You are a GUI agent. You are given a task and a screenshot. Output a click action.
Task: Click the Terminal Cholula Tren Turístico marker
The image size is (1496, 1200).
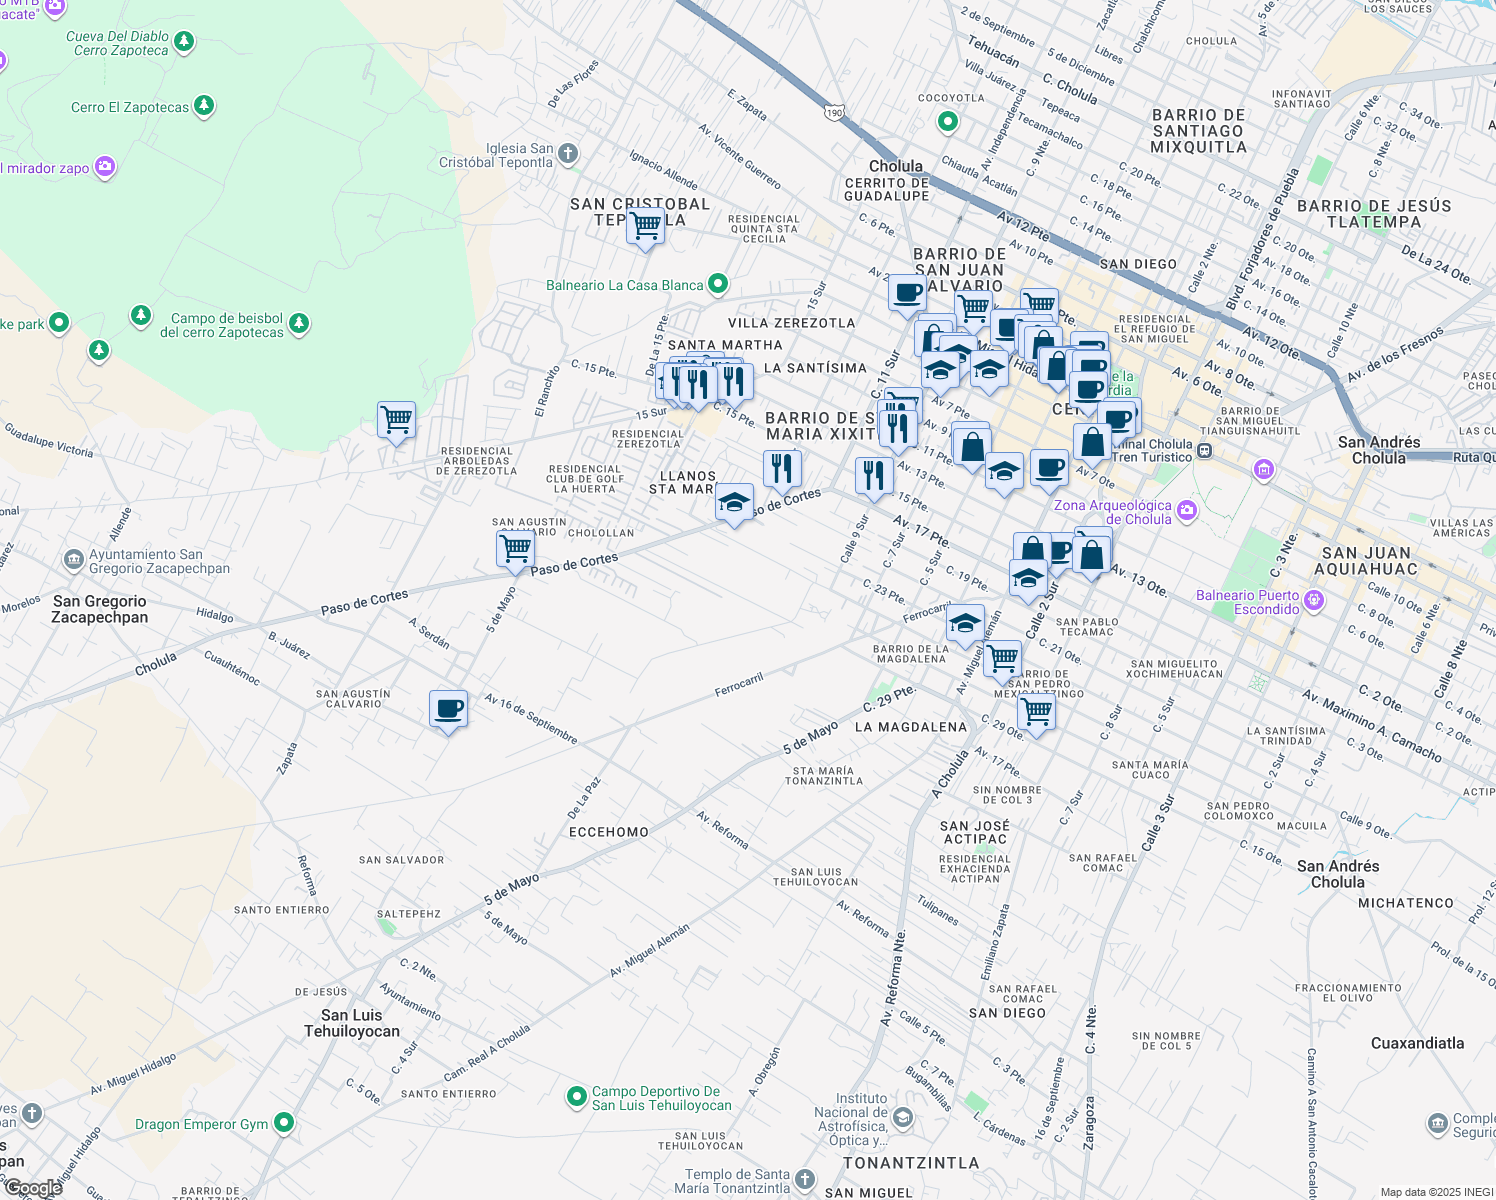point(1204,450)
